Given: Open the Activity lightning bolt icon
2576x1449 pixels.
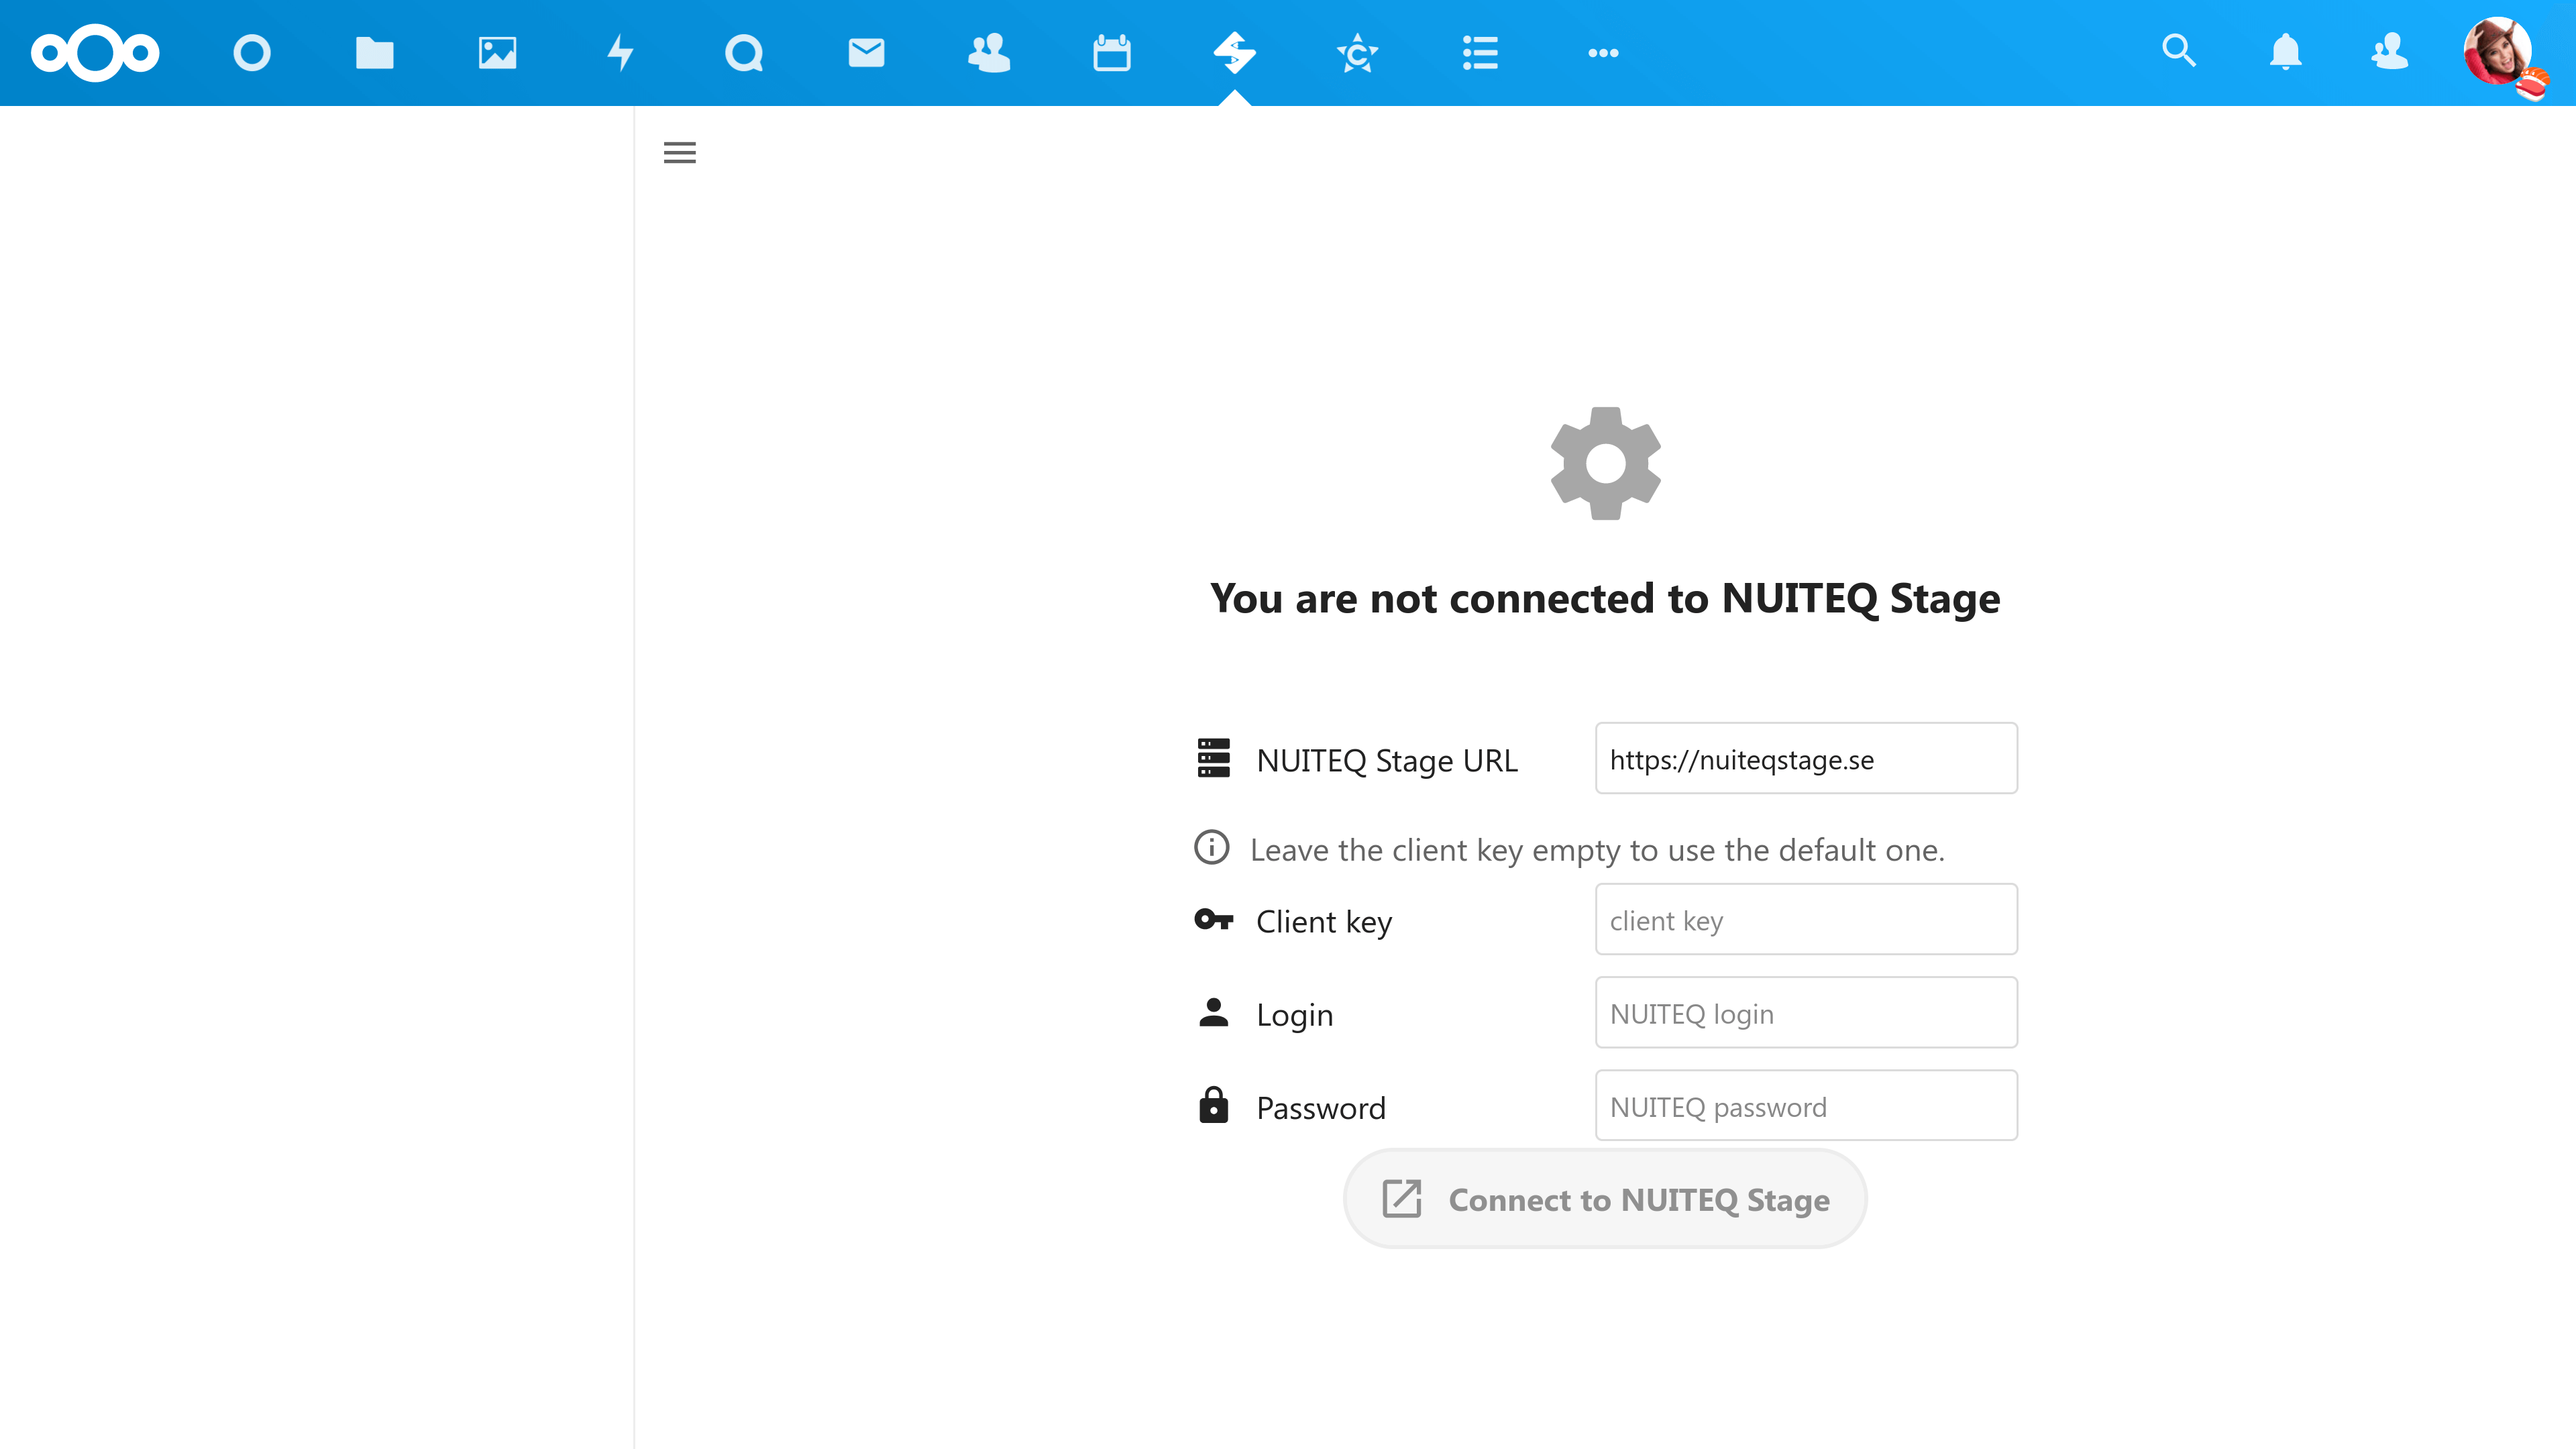Looking at the screenshot, I should pyautogui.click(x=621, y=53).
